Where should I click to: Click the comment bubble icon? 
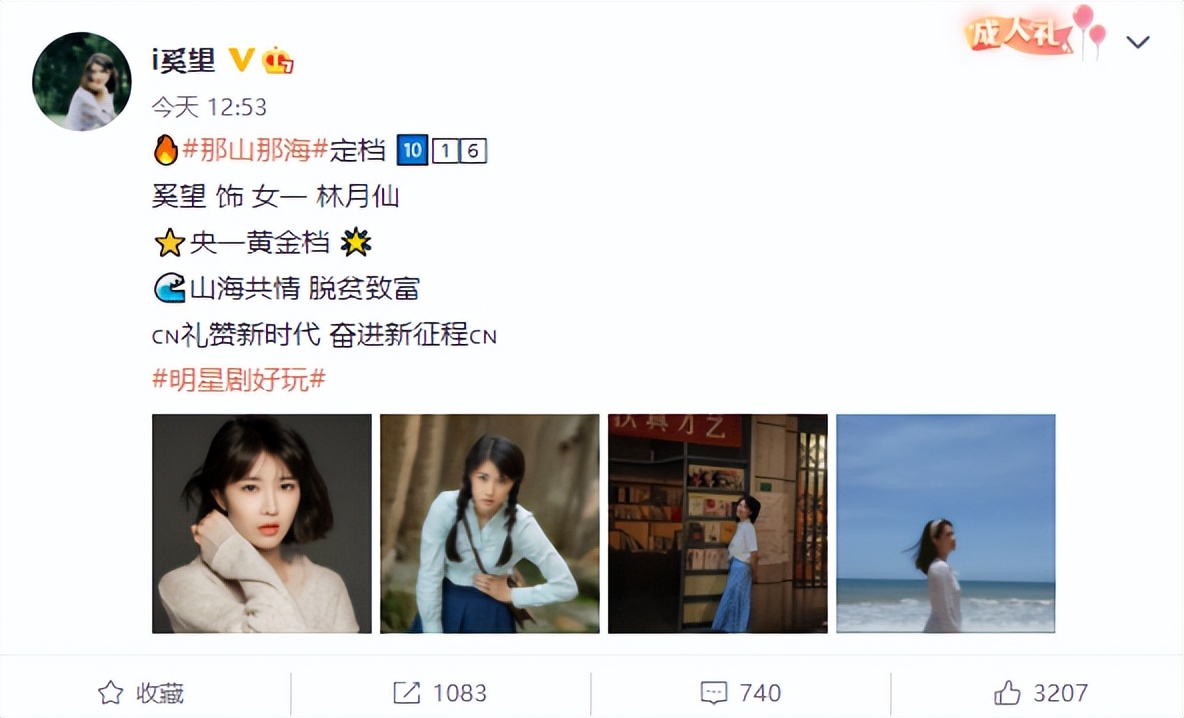(x=714, y=692)
